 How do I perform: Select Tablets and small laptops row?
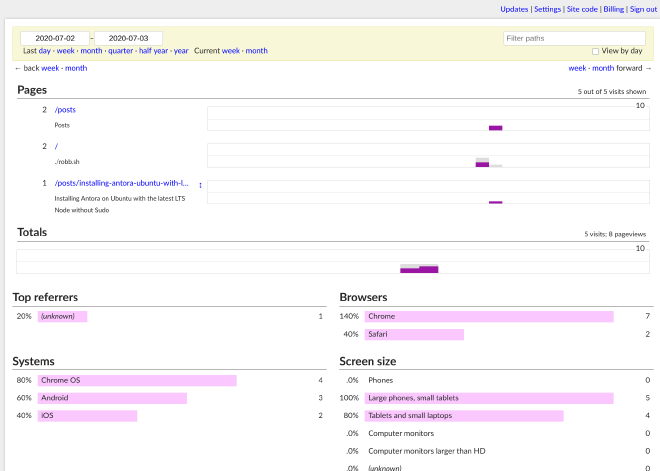pyautogui.click(x=496, y=416)
